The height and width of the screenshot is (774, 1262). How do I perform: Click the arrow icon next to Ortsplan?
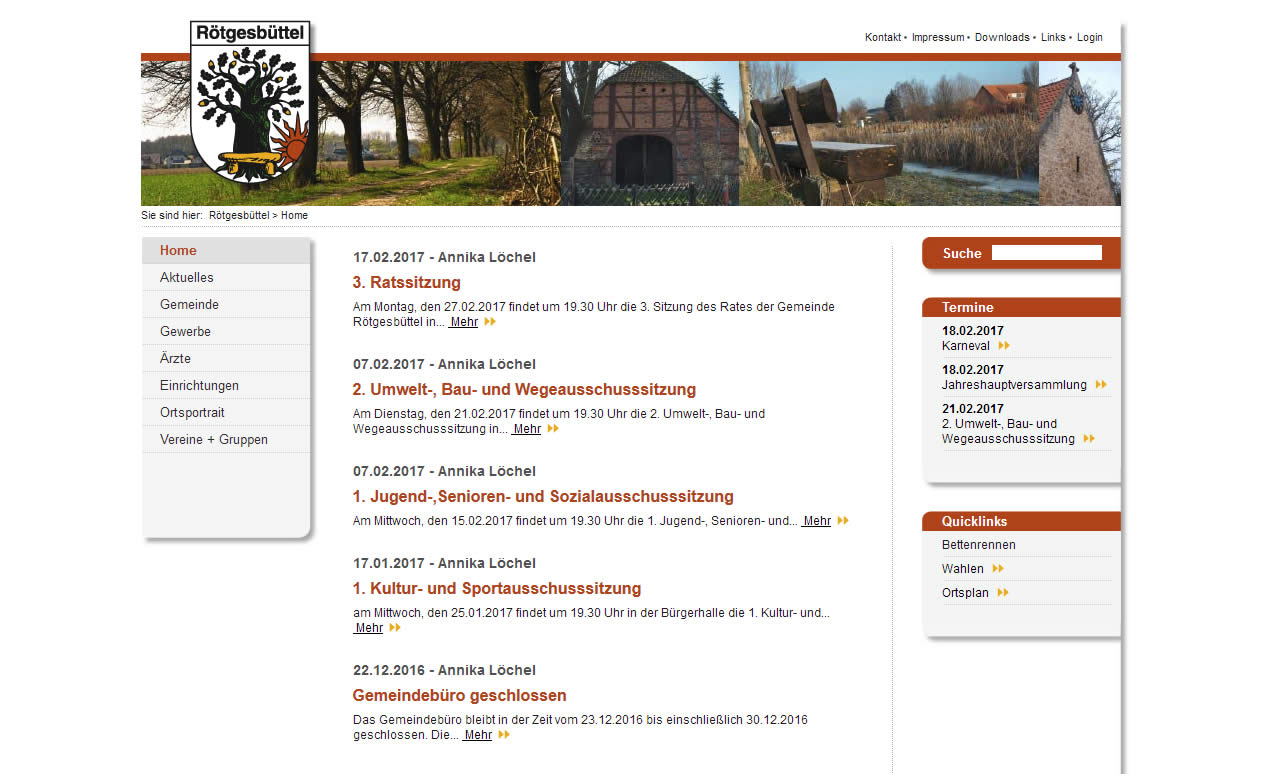point(1003,593)
